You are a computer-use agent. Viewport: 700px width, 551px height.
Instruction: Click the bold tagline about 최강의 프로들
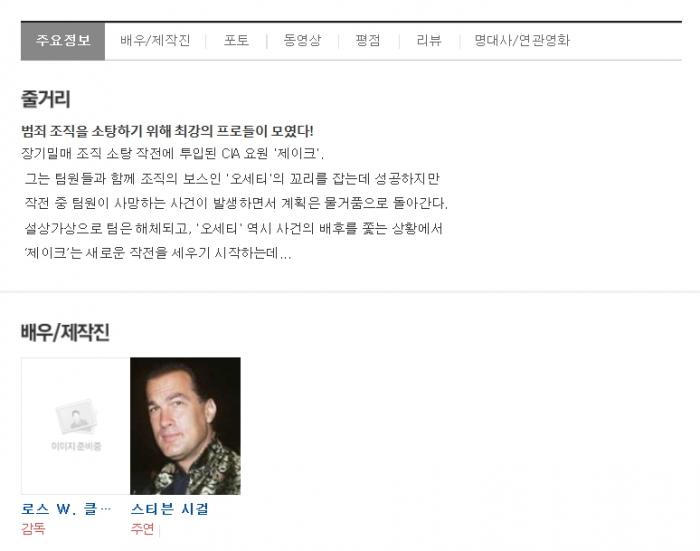click(167, 131)
